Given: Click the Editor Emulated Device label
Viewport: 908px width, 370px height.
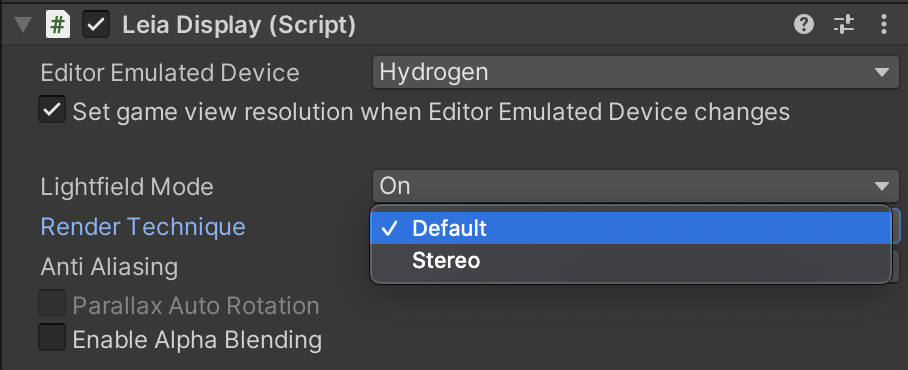Looking at the screenshot, I should coord(170,73).
